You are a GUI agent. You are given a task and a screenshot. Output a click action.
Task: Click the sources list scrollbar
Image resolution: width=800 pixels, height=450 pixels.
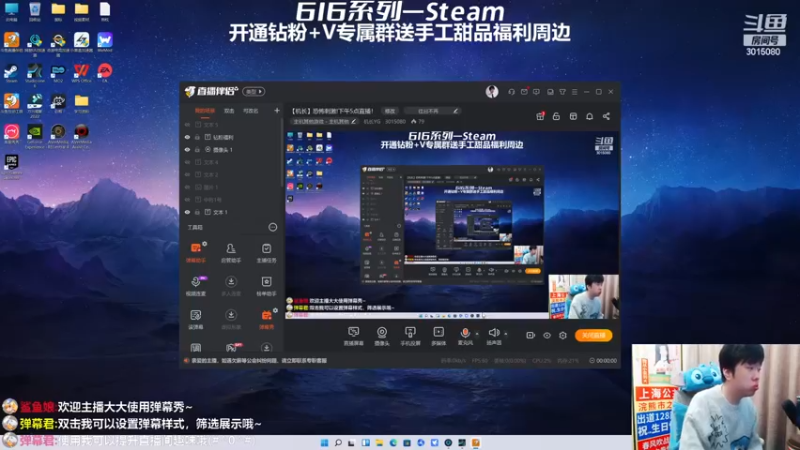pos(282,153)
